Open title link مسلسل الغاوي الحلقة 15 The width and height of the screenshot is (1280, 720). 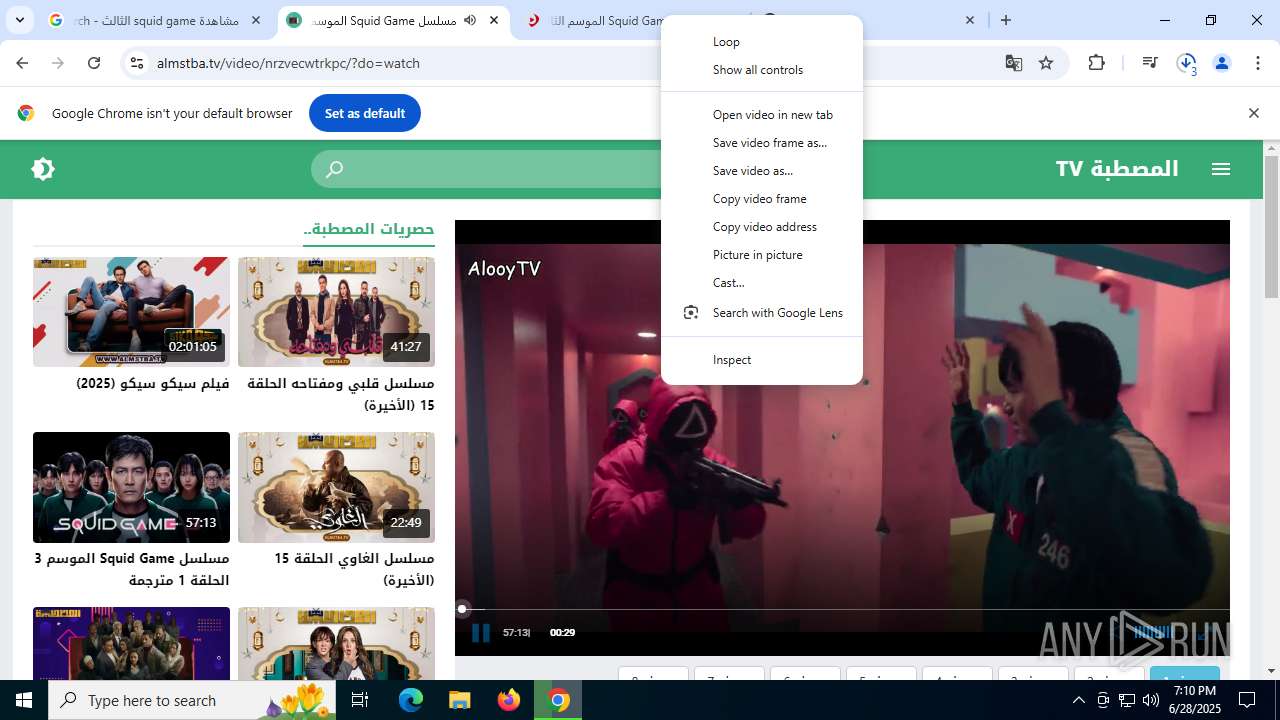point(354,569)
